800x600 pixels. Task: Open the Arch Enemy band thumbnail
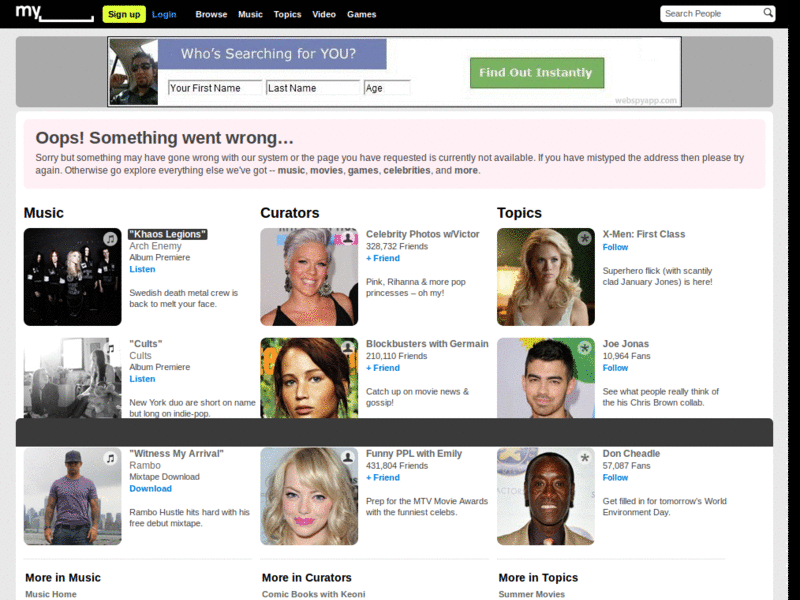pos(72,277)
